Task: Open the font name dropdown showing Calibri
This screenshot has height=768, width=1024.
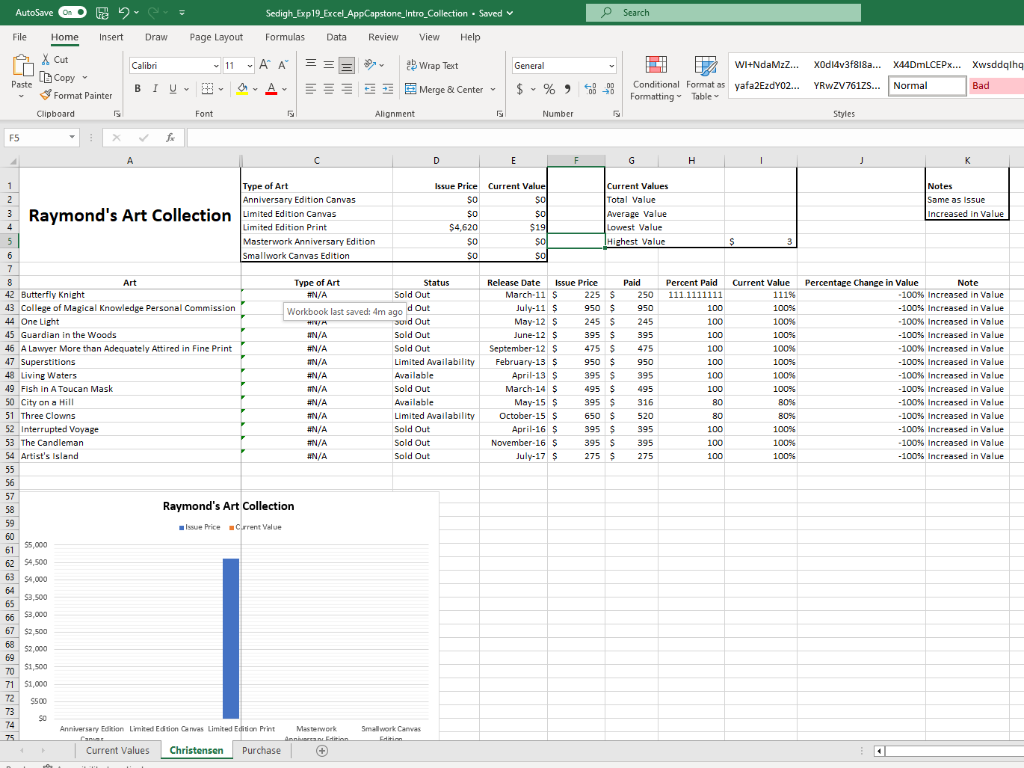Action: [216, 65]
